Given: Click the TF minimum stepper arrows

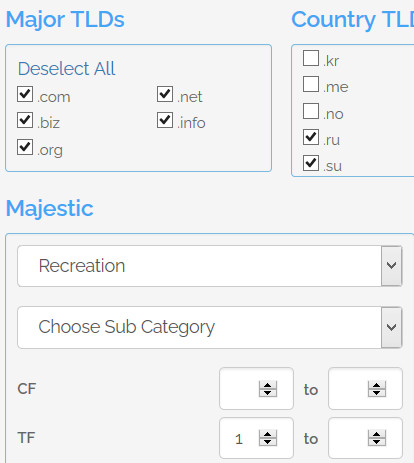Looking at the screenshot, I should click(x=268, y=438).
